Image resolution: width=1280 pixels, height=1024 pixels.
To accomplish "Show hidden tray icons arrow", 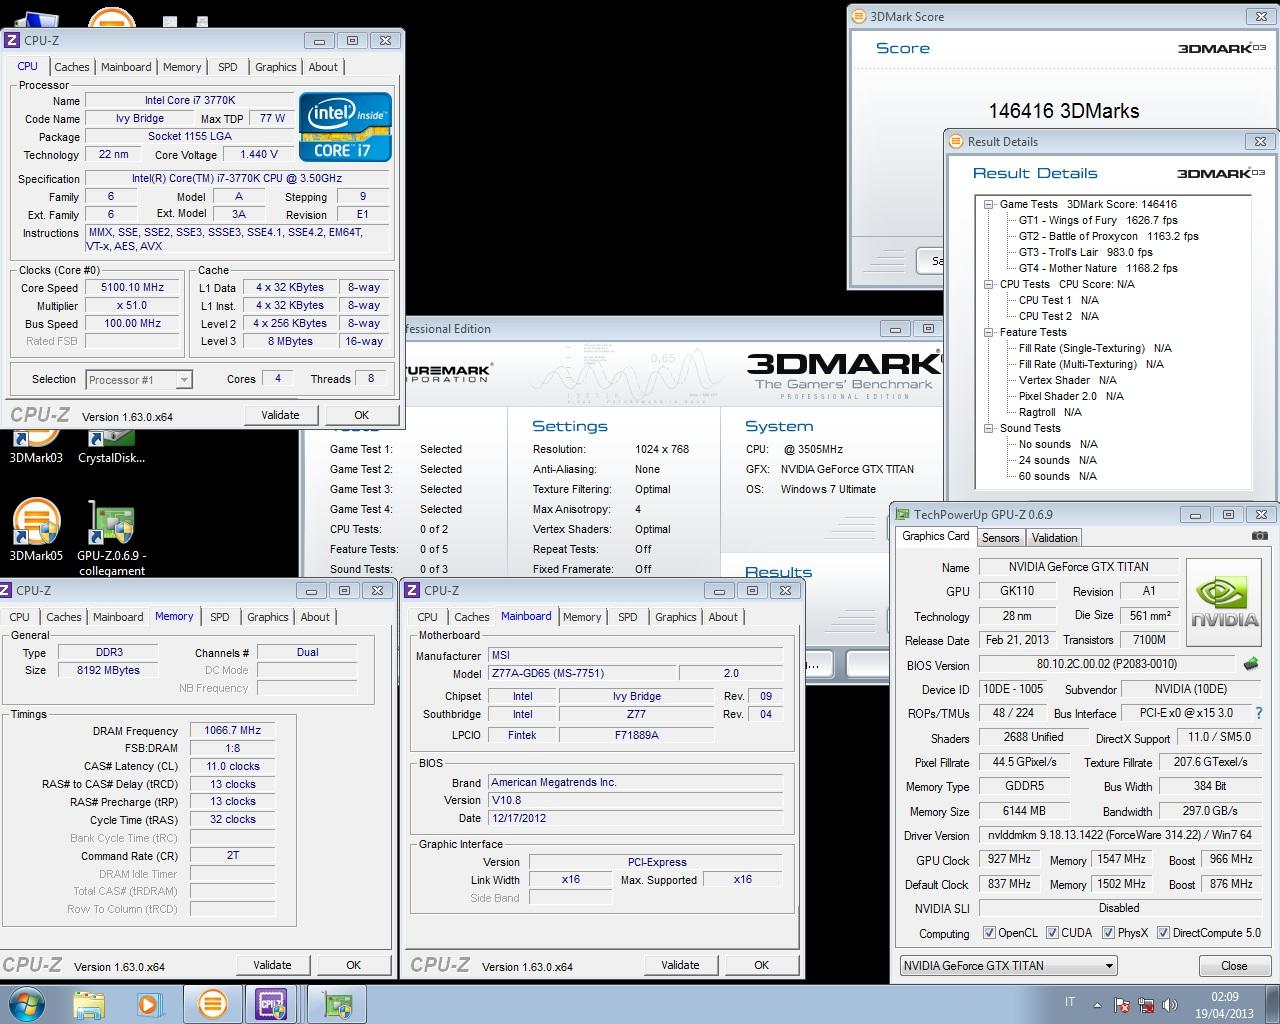I will tap(1097, 1005).
